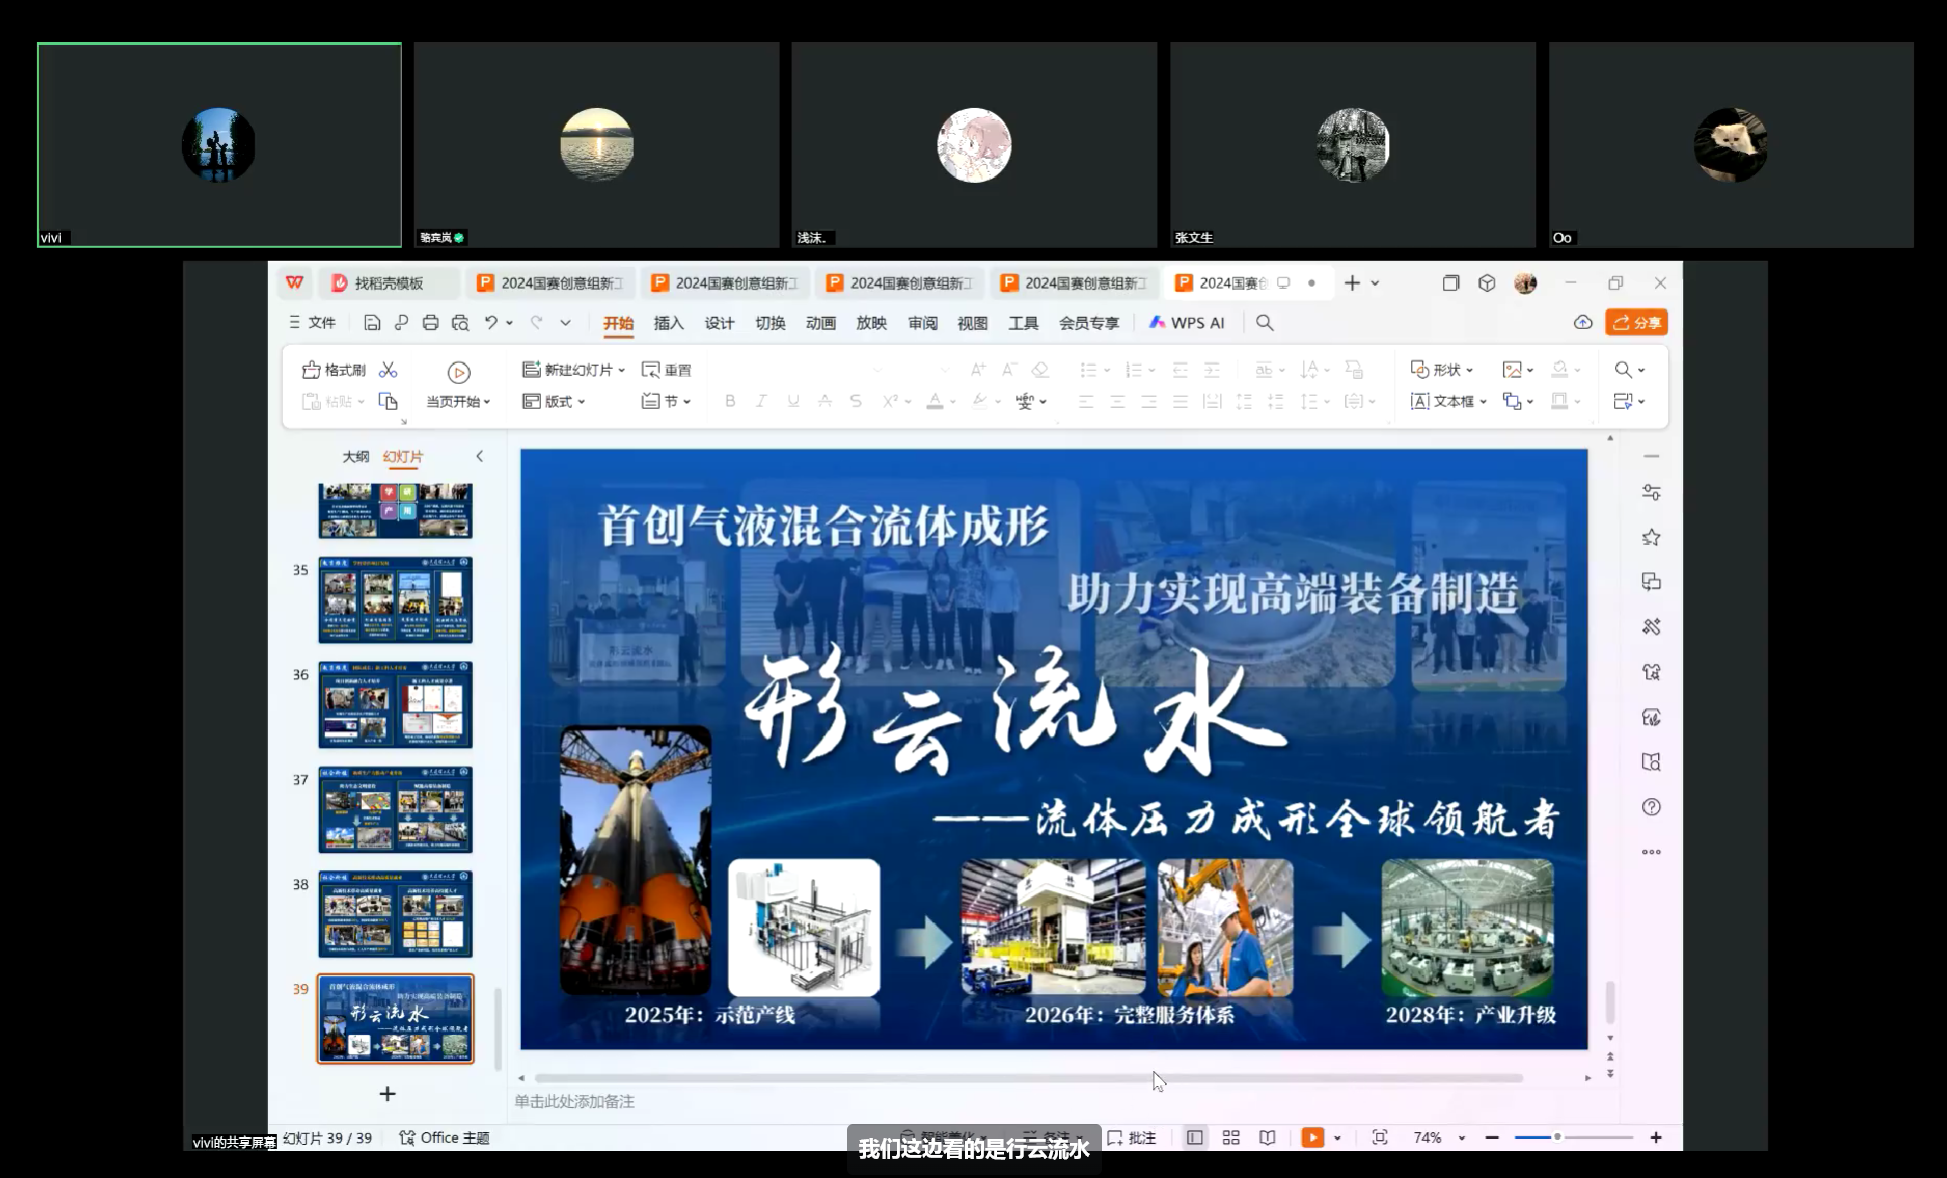Open the Print icon in quick toolbar

click(x=430, y=323)
